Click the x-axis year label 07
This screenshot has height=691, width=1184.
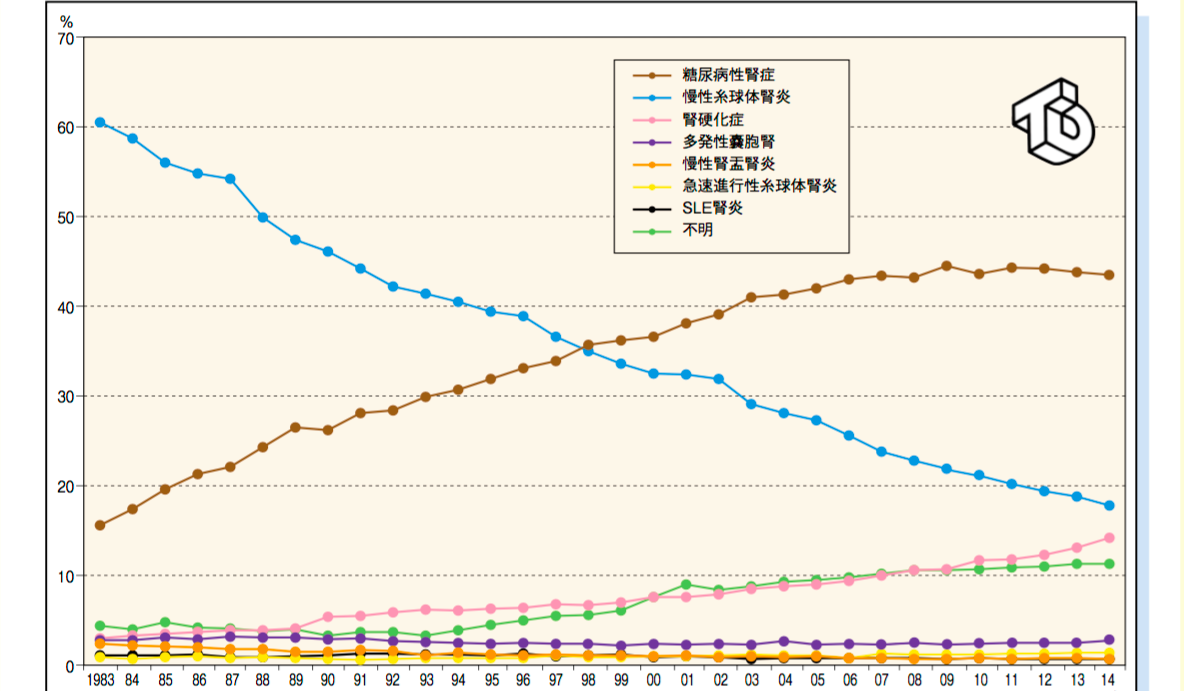click(881, 680)
